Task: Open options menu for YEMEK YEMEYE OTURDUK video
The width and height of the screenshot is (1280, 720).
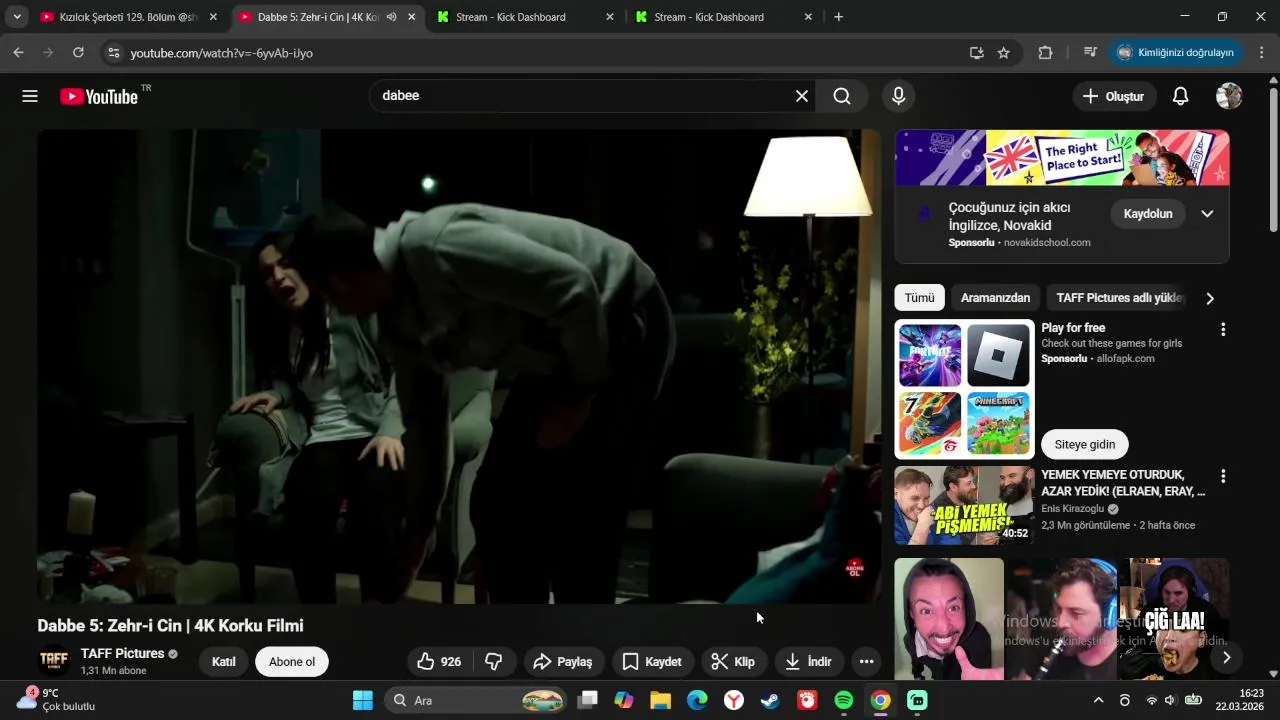Action: point(1222,476)
